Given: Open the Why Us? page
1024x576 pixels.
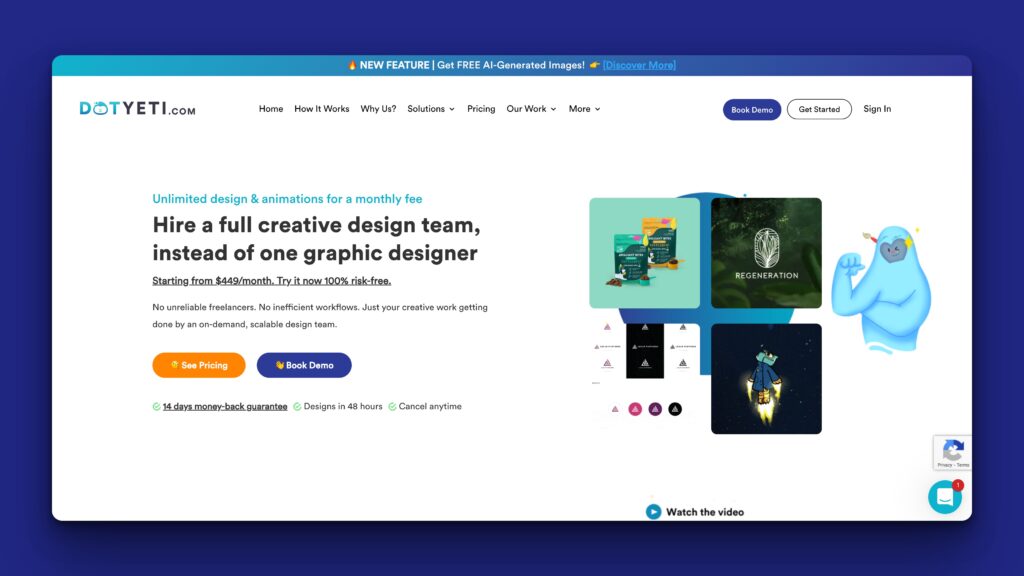Looking at the screenshot, I should (378, 109).
